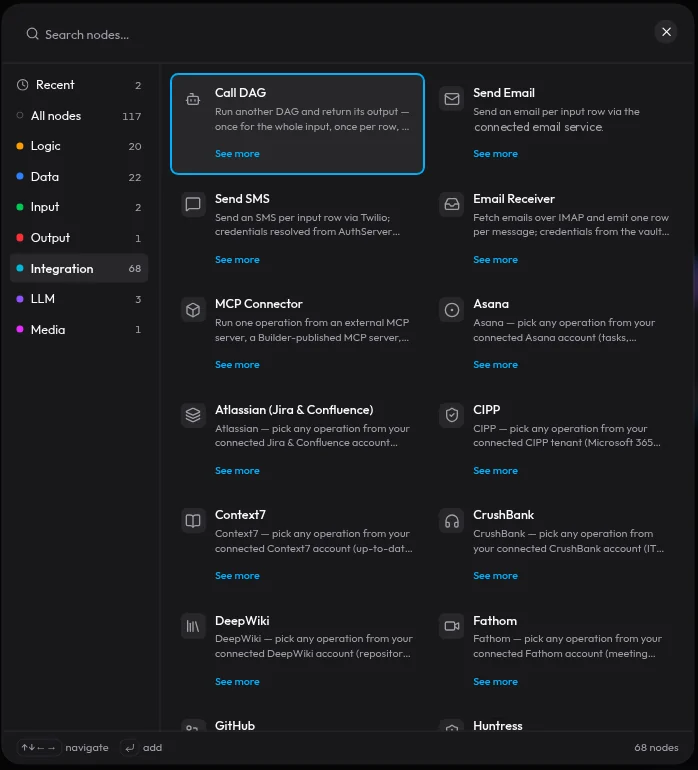The image size is (698, 770).
Task: Select the Huntress node title
Action: [498, 726]
